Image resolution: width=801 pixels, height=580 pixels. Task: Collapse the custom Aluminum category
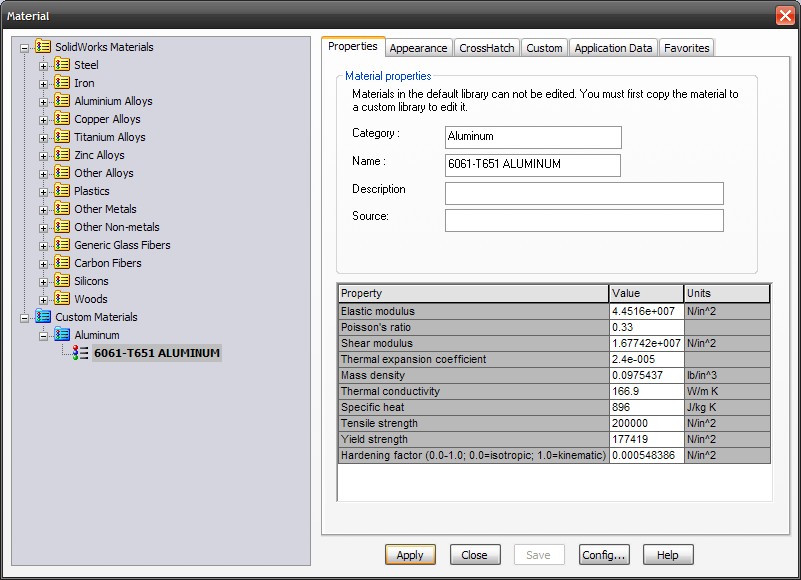43,336
